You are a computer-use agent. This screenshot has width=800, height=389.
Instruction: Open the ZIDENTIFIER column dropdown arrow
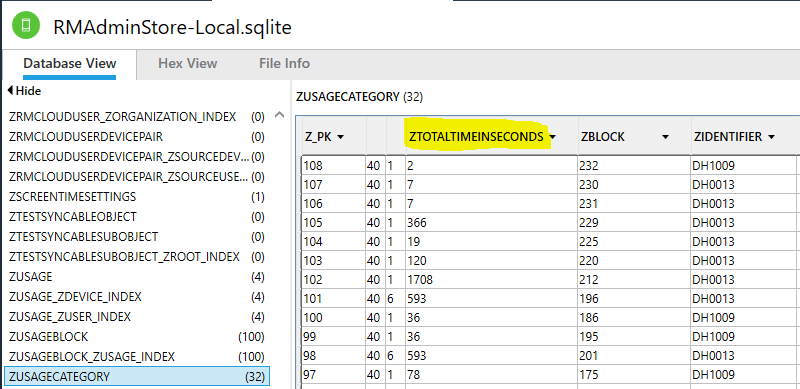click(x=771, y=137)
